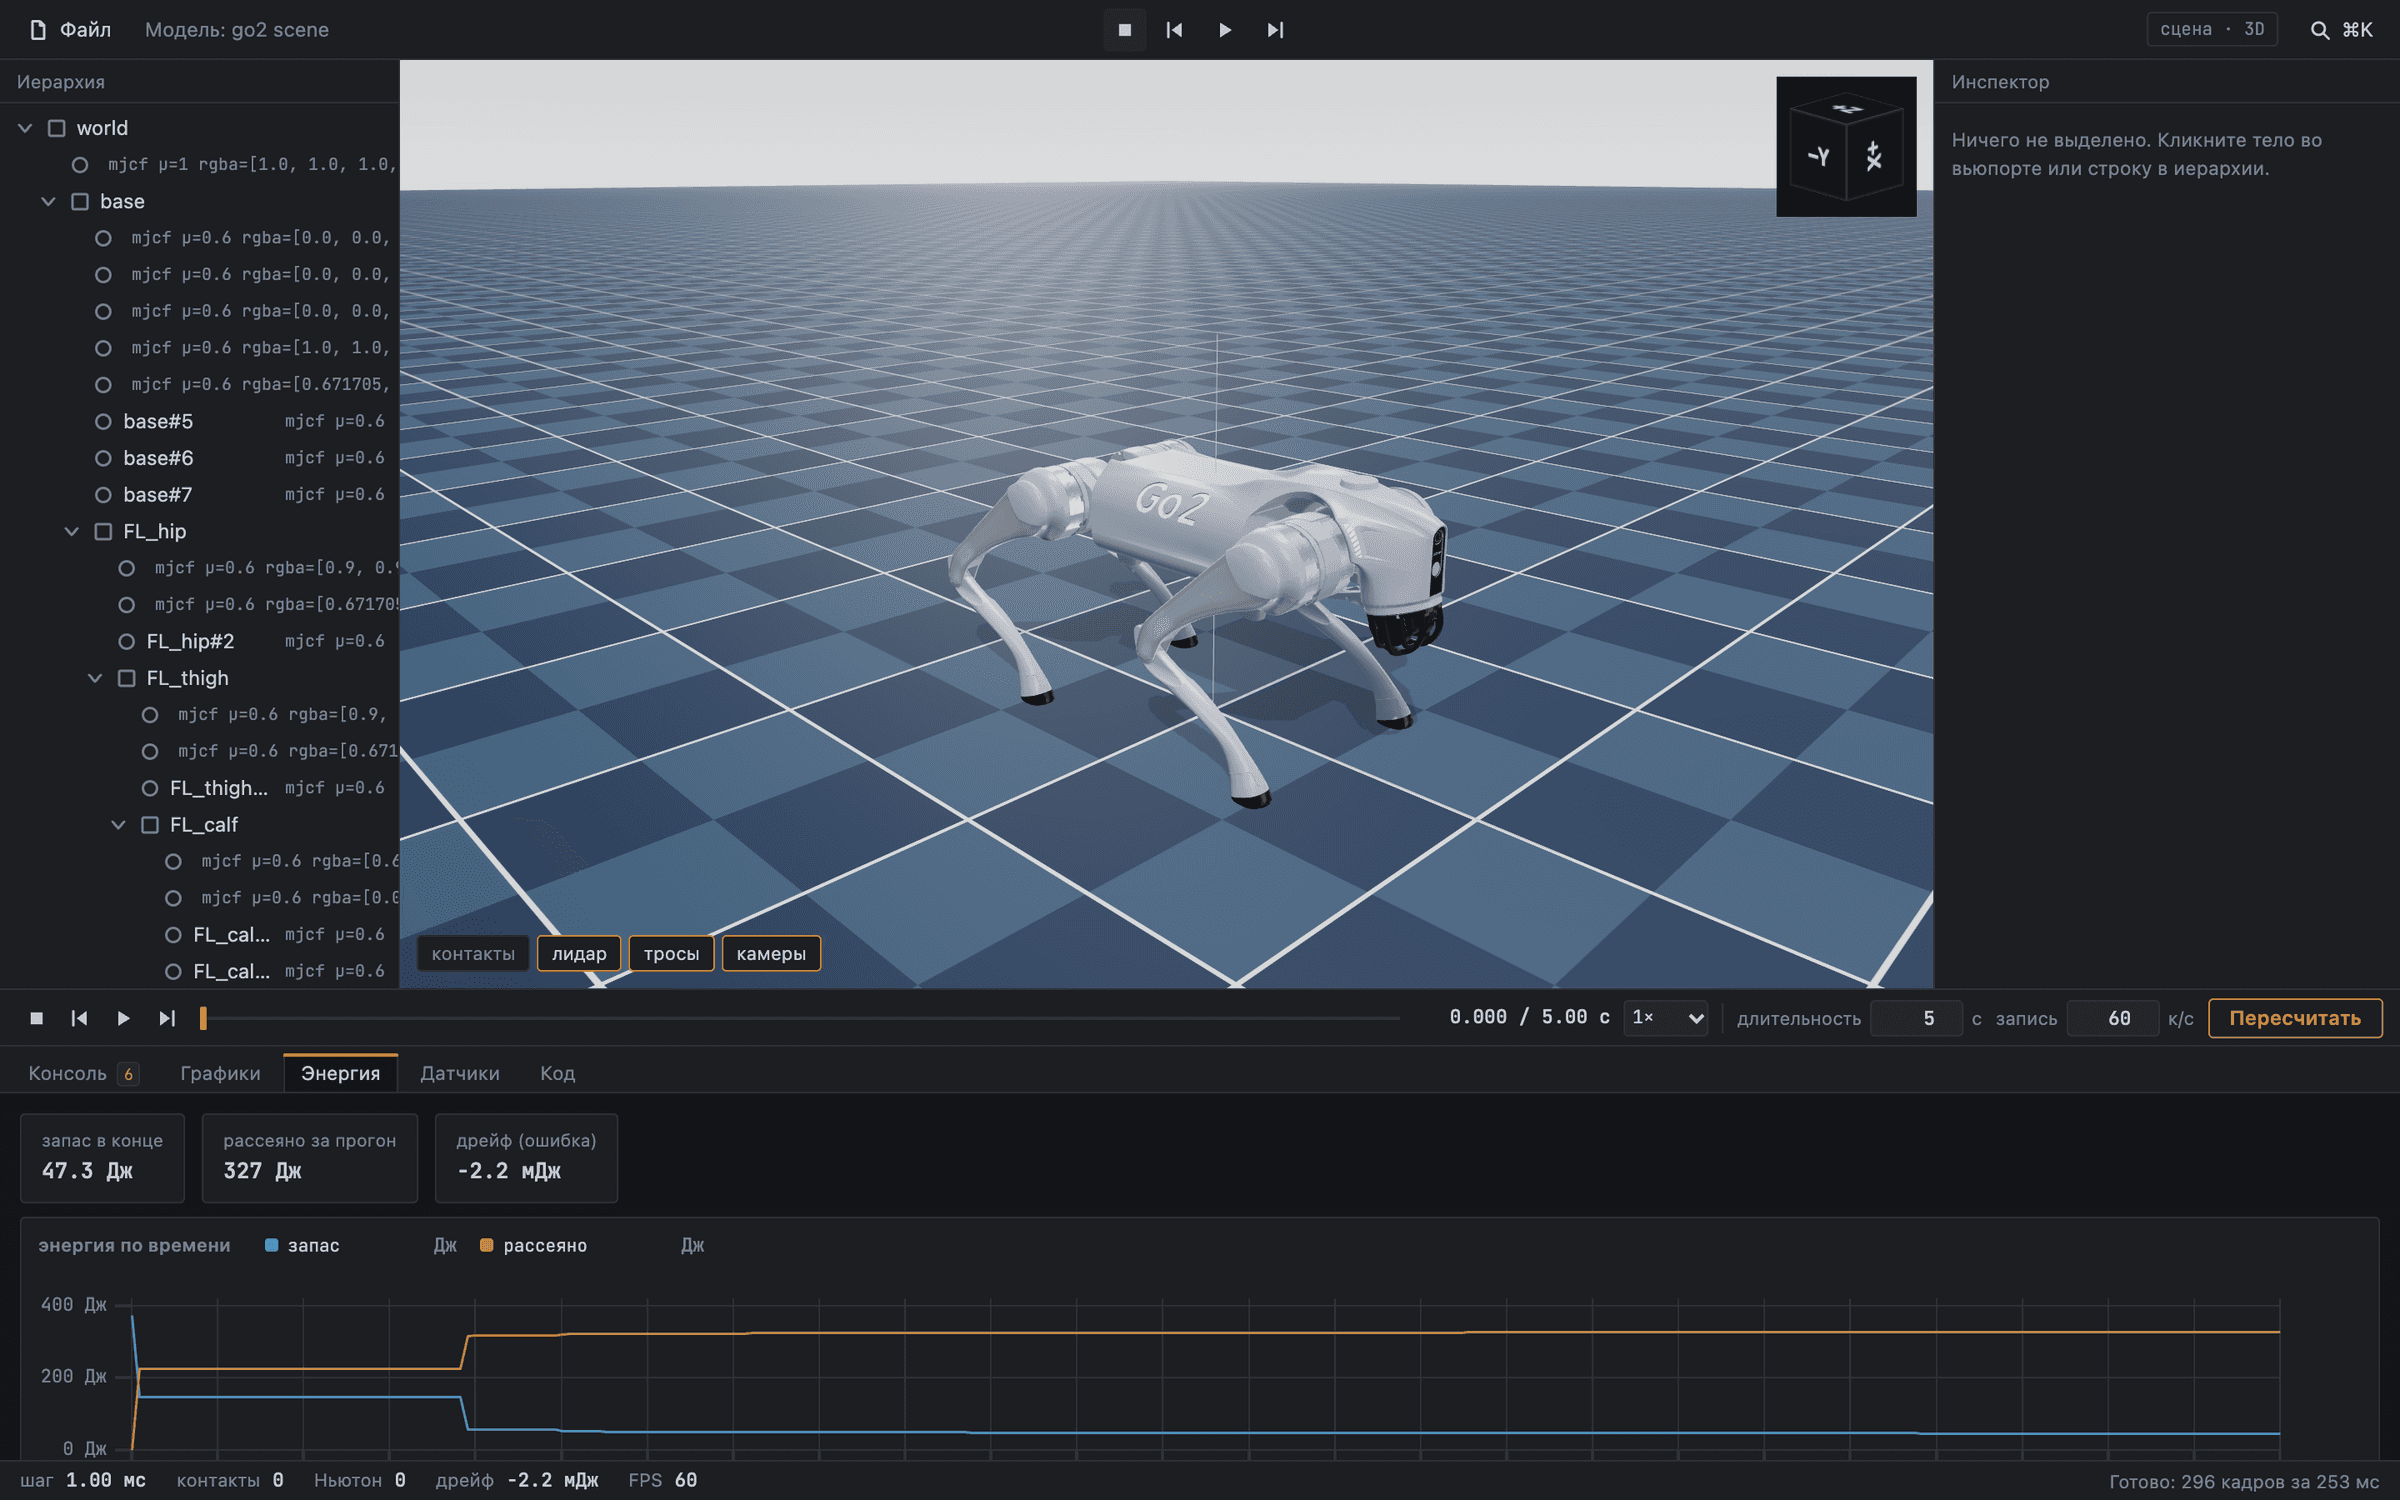Toggle the сцена · 3D view switch
2400x1500 pixels.
[2212, 30]
